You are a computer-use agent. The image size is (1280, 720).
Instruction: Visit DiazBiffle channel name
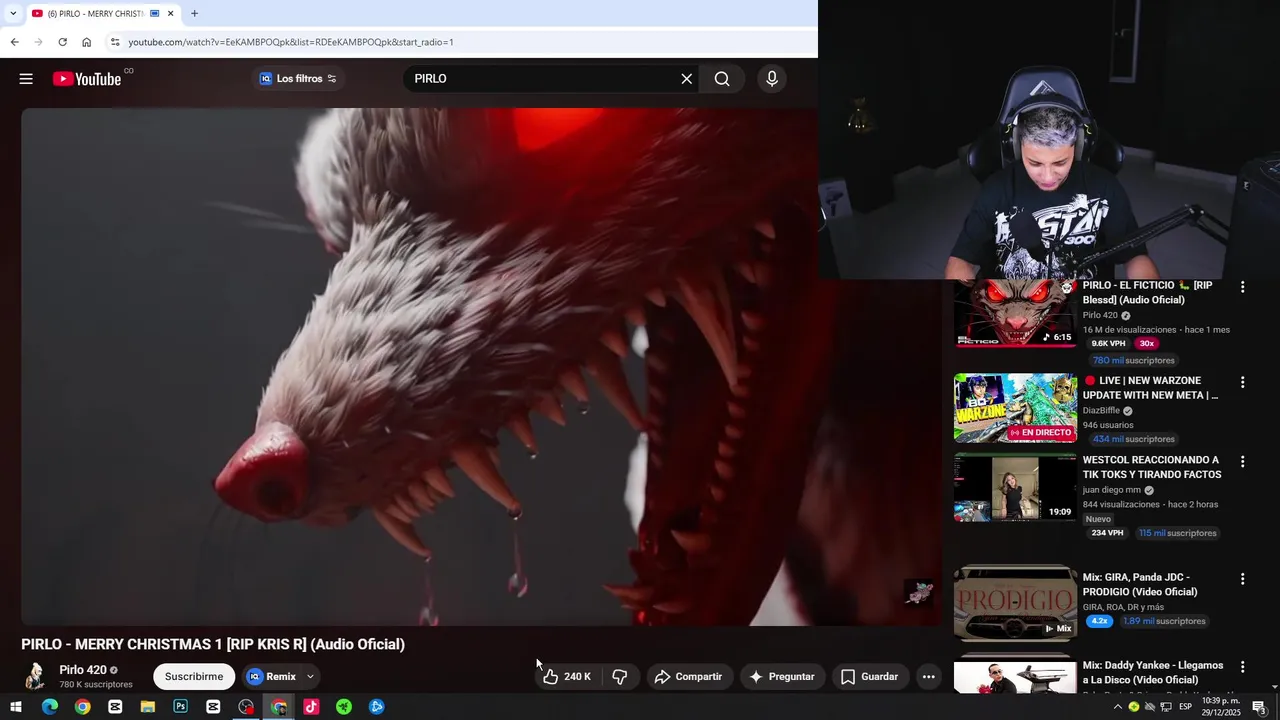[x=1101, y=410]
